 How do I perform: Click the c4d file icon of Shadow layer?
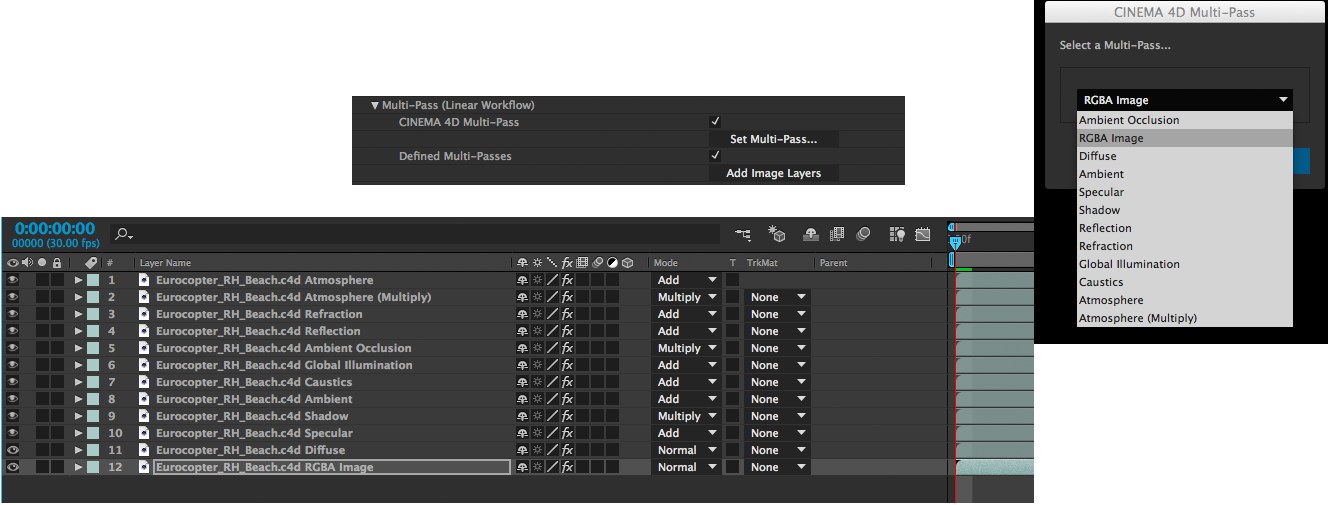coord(144,416)
